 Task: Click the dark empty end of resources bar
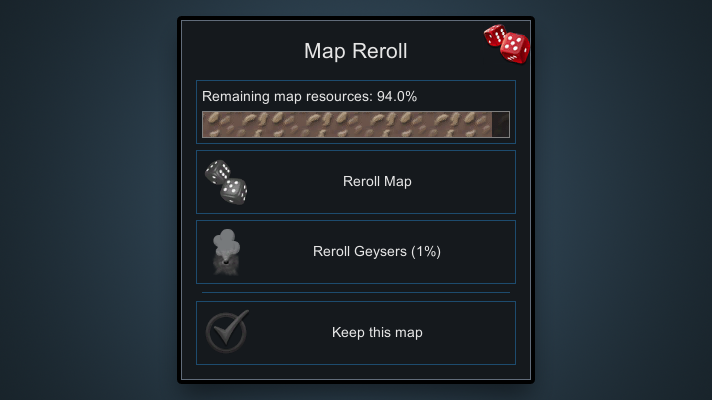point(500,124)
